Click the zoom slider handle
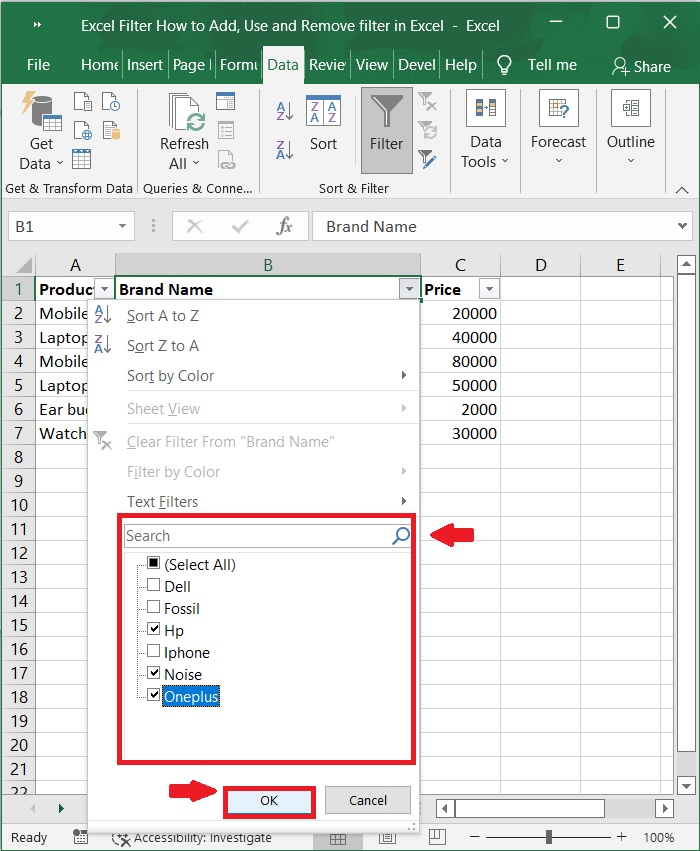This screenshot has width=700, height=851. [549, 837]
